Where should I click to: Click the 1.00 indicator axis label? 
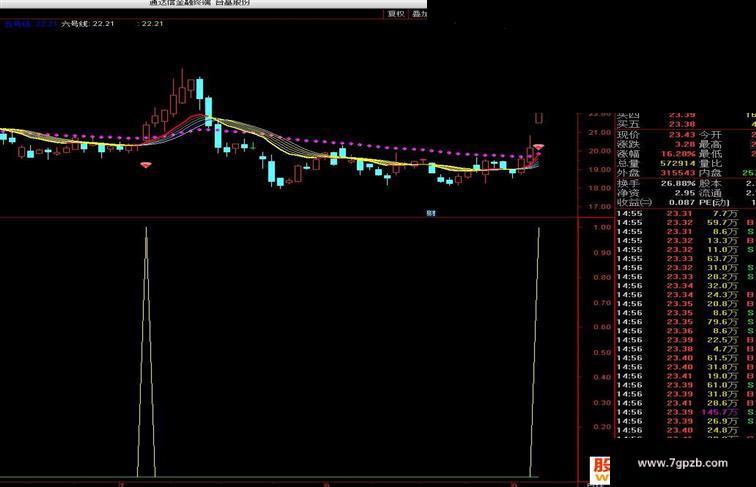(x=602, y=227)
